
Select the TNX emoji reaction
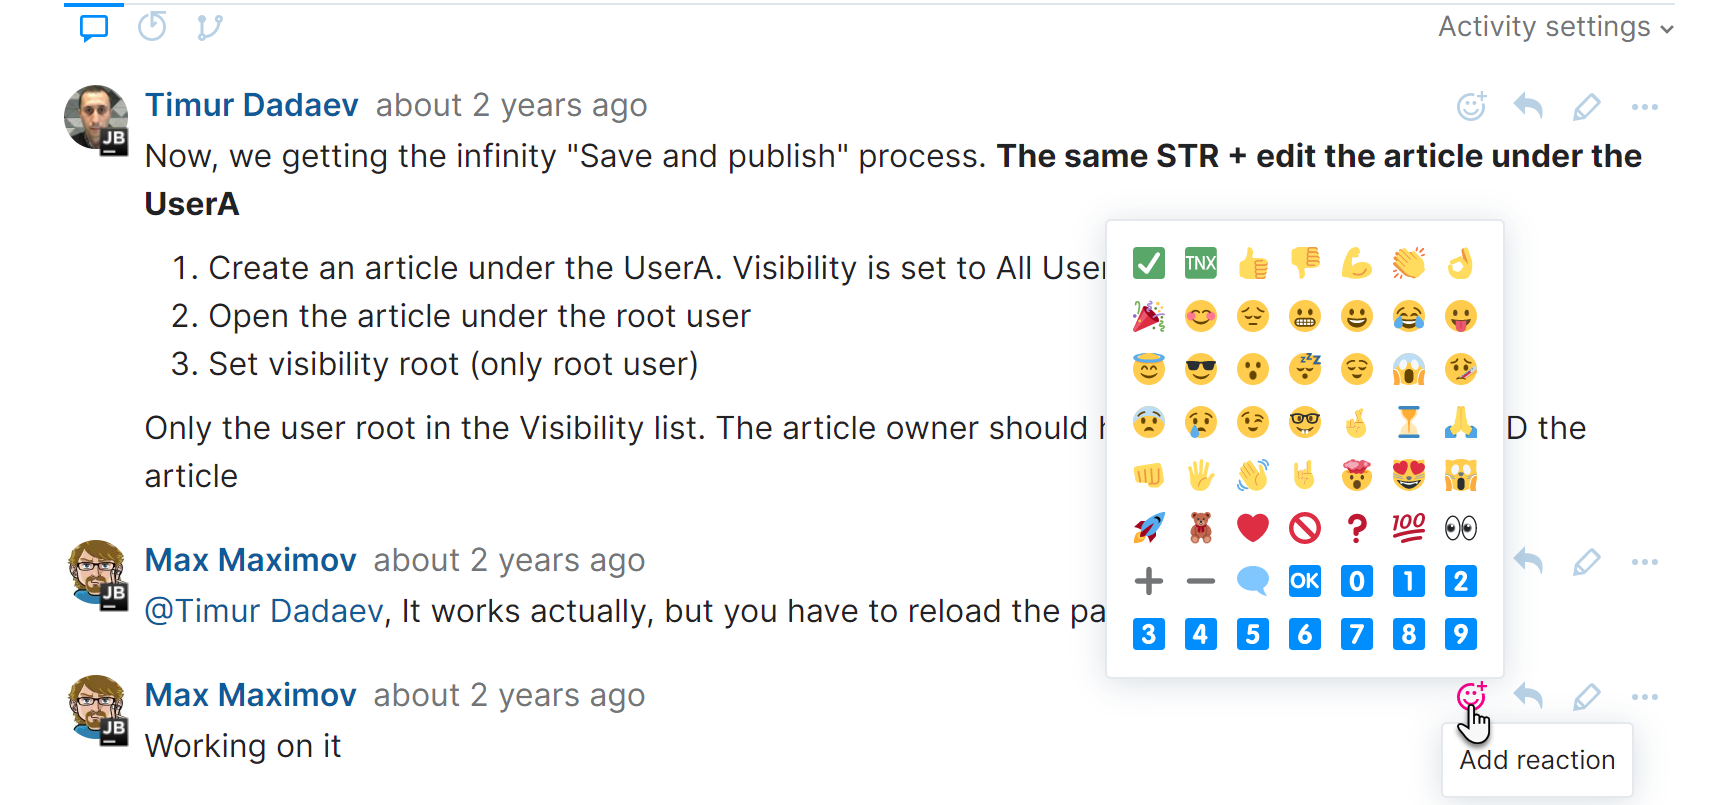pyautogui.click(x=1200, y=263)
